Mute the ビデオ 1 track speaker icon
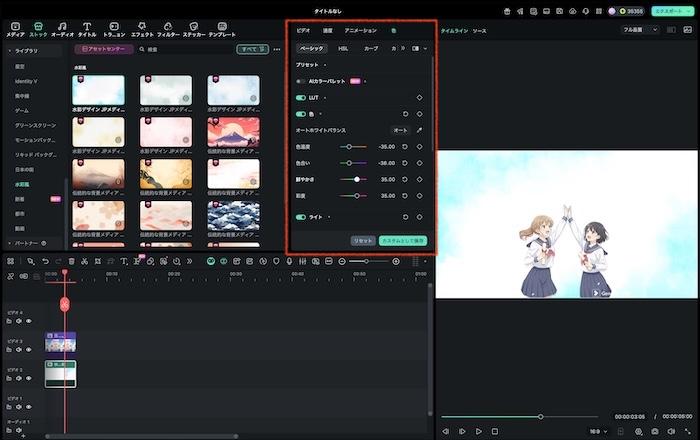 coord(19,407)
